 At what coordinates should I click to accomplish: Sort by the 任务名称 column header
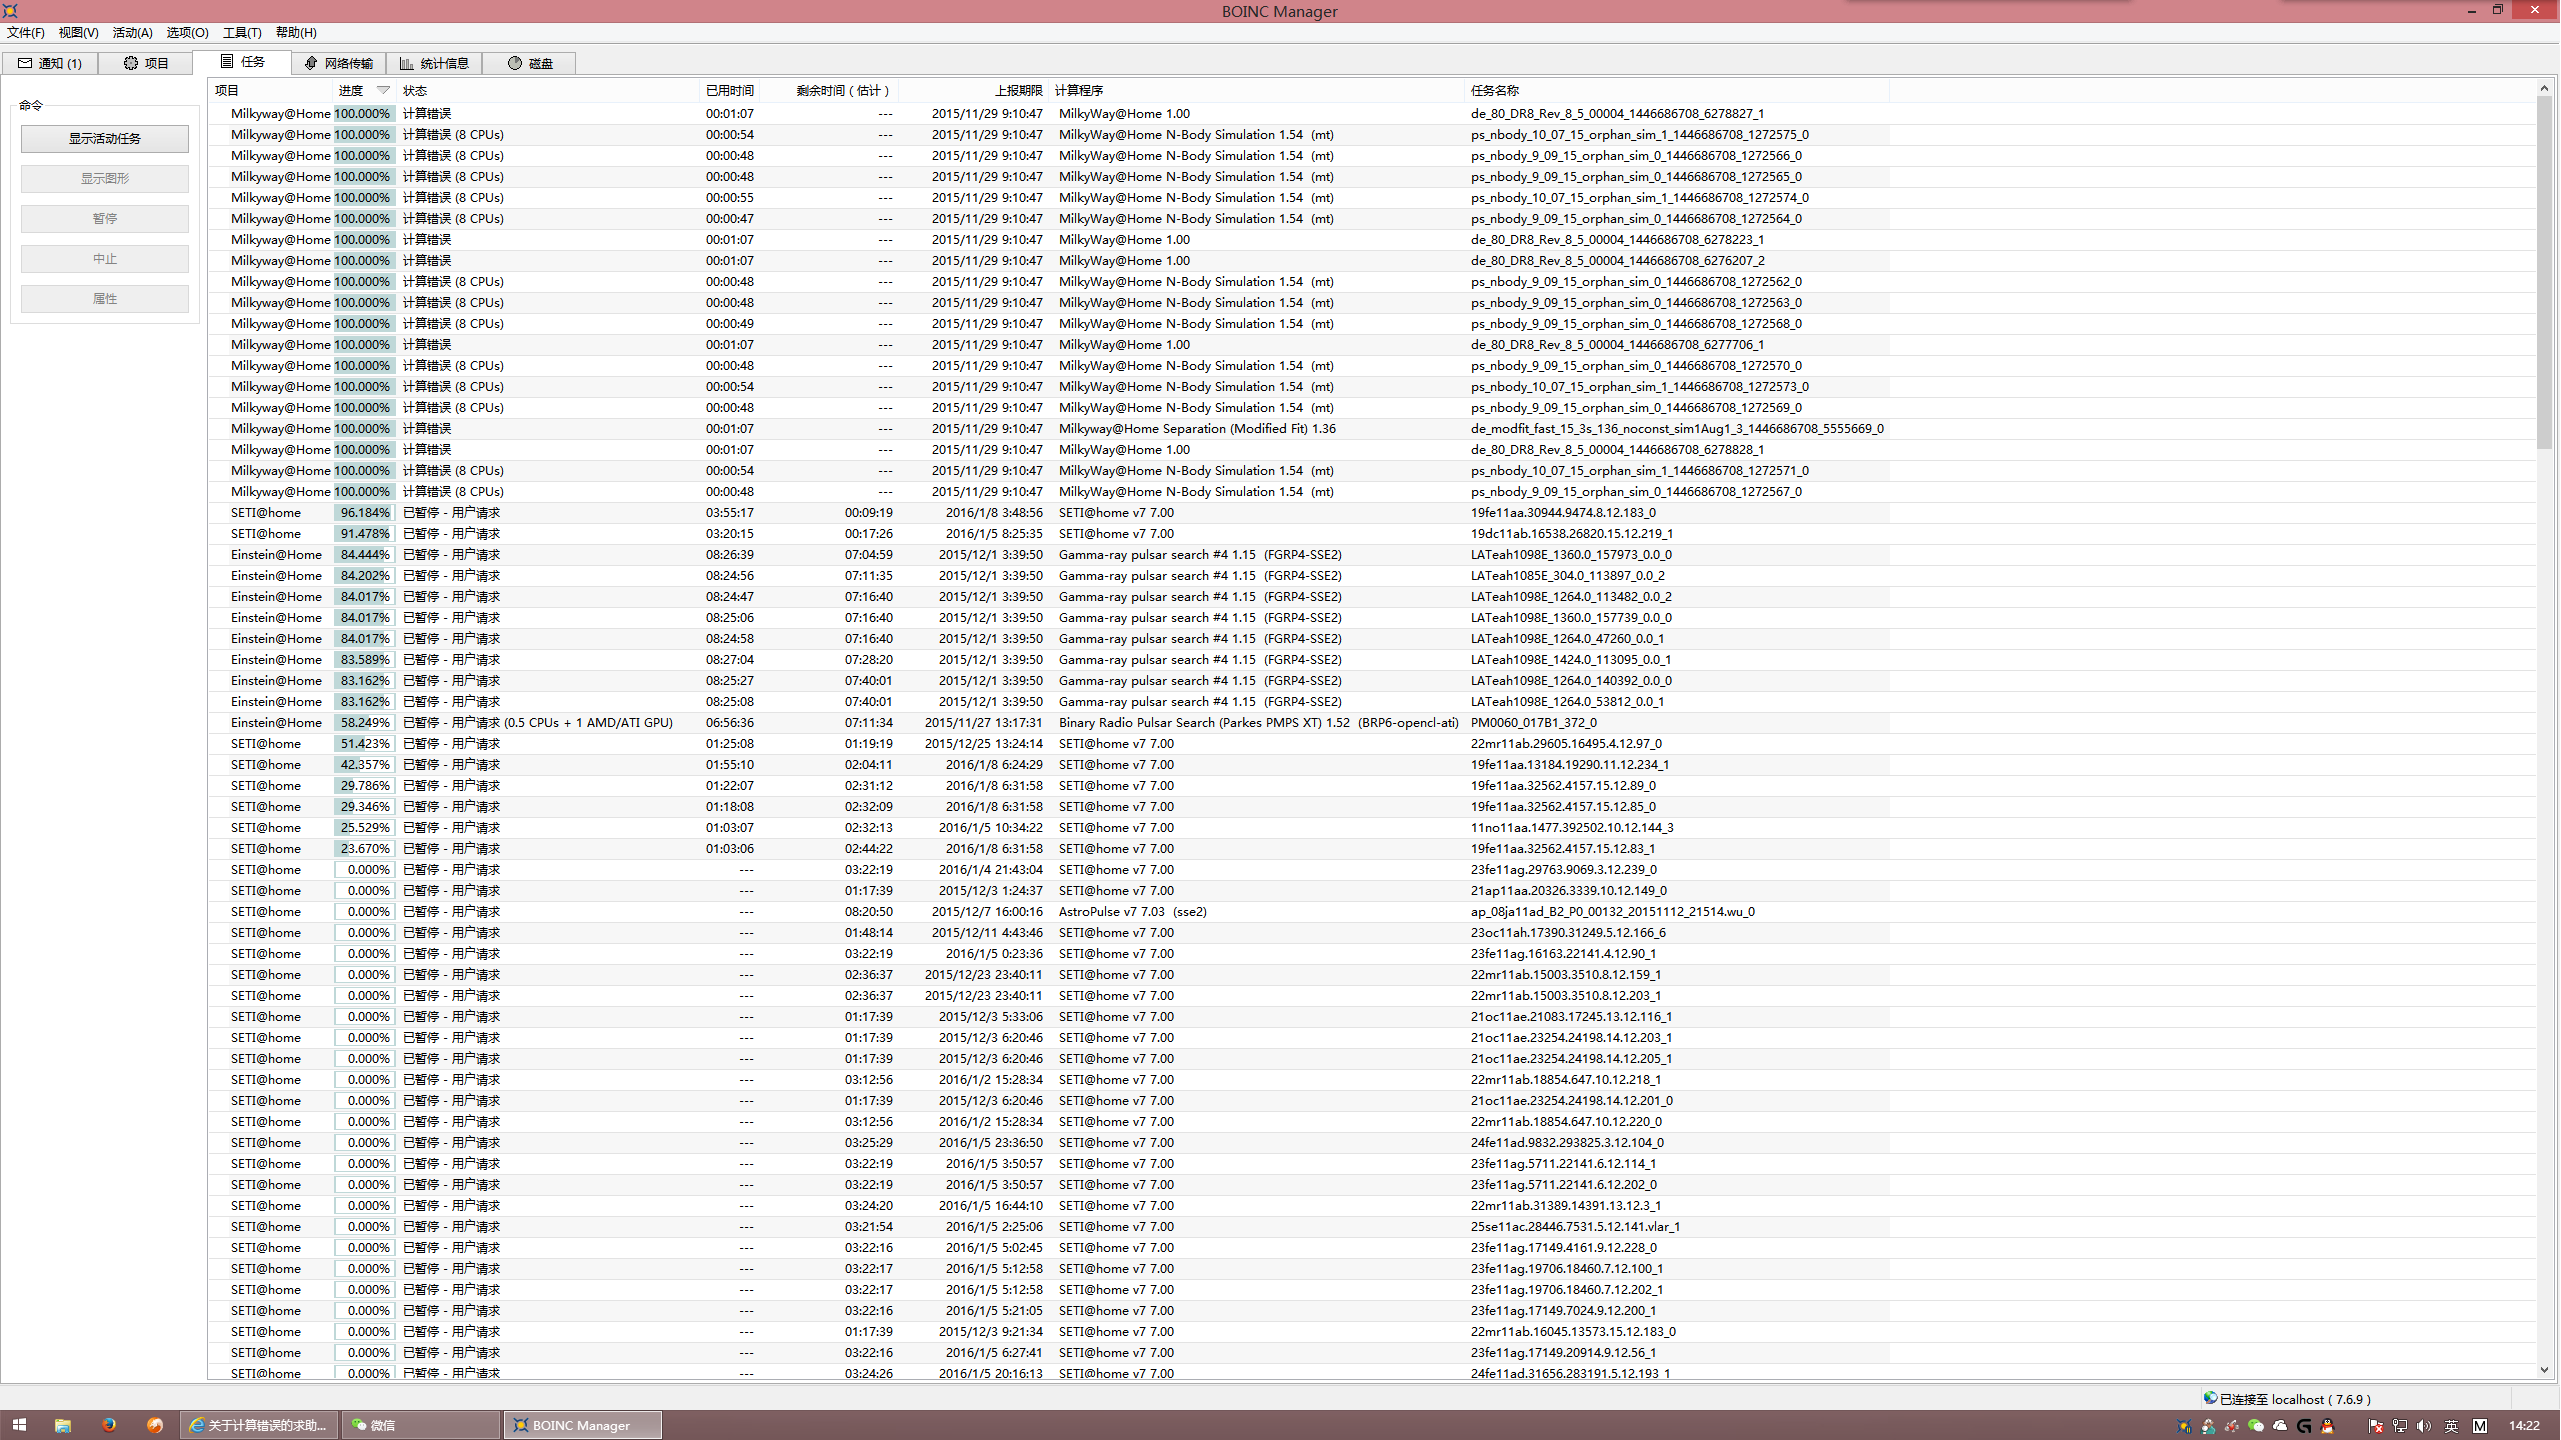[1677, 90]
